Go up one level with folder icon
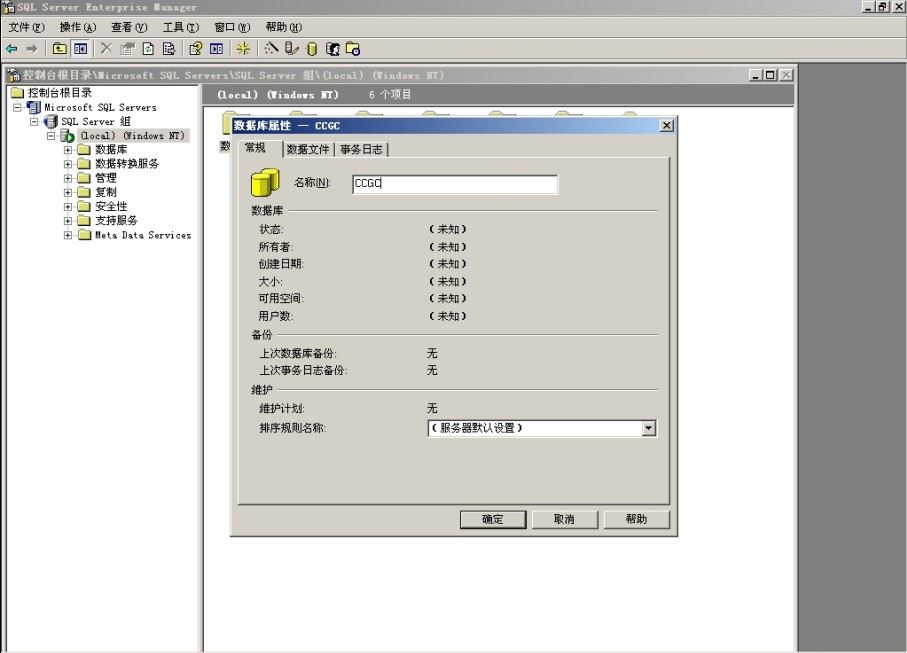 coord(60,49)
